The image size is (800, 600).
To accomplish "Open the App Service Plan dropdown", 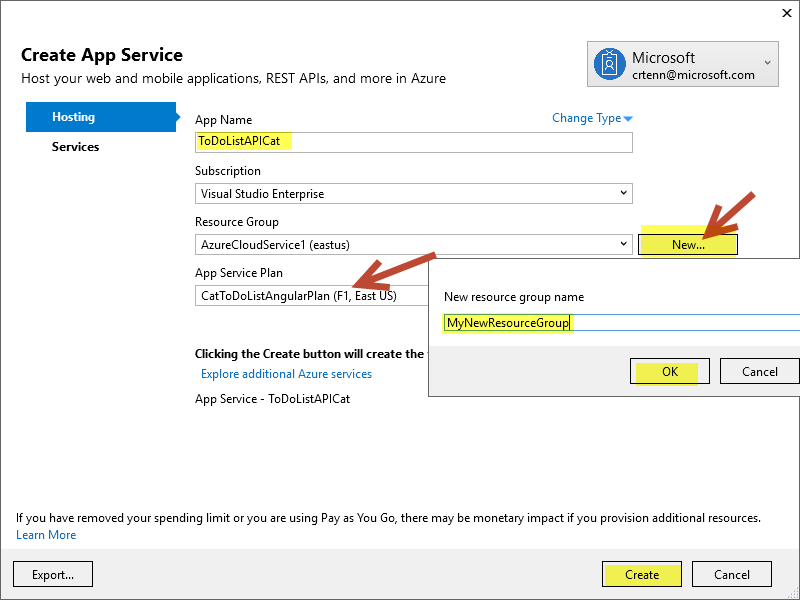I will 311,295.
